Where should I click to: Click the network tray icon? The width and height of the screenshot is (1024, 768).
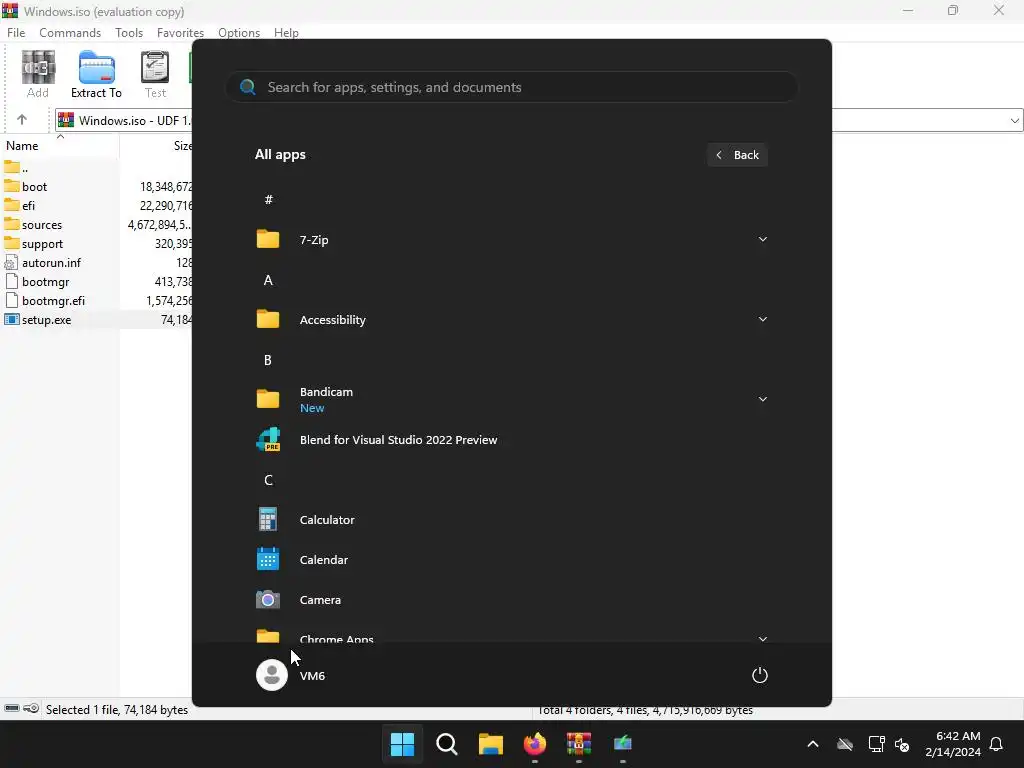(876, 744)
